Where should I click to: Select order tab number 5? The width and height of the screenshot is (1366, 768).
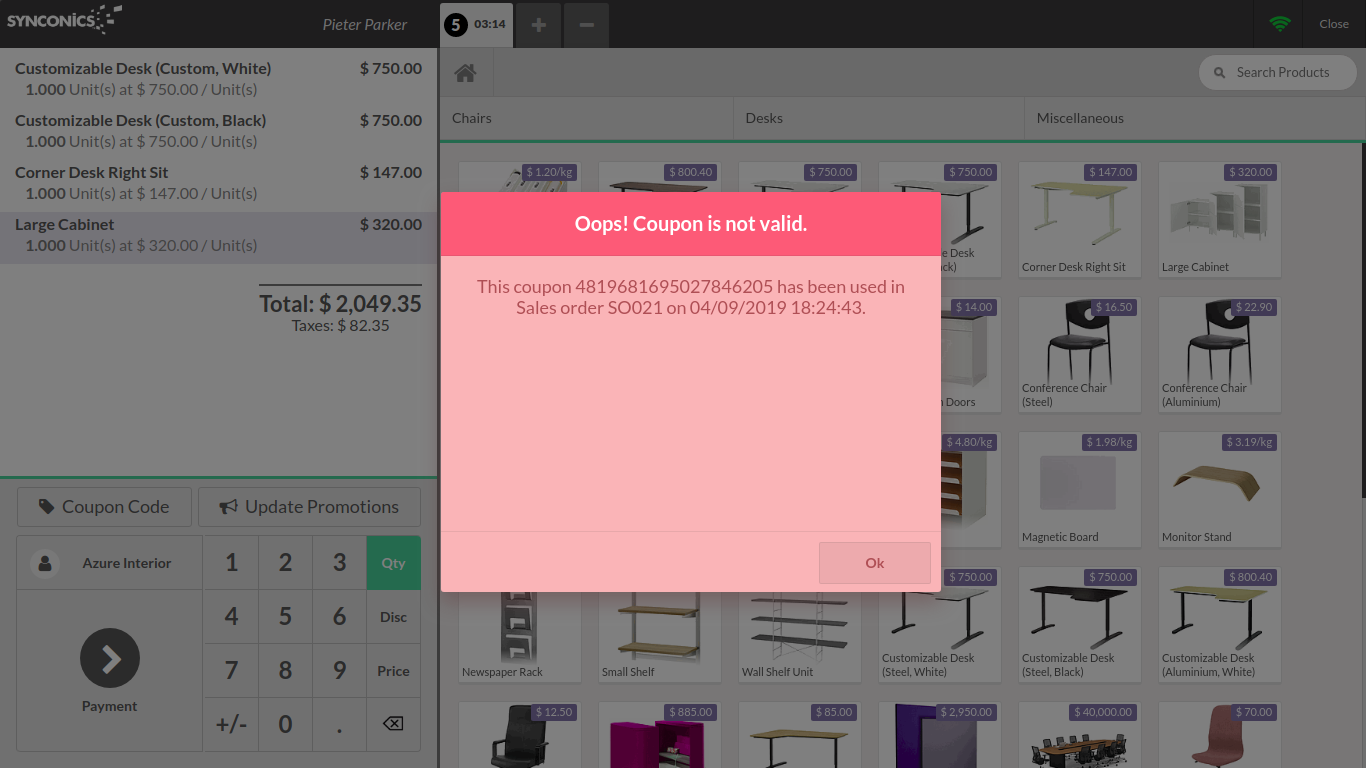tap(477, 24)
